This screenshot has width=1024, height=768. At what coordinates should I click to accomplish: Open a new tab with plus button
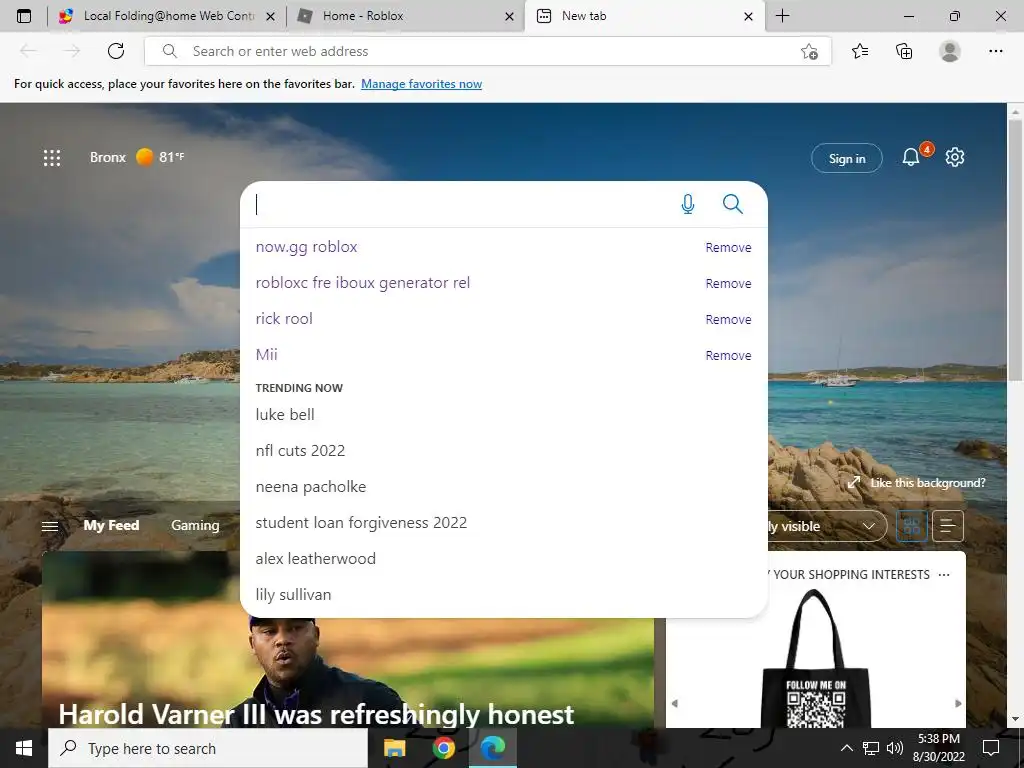pos(782,16)
